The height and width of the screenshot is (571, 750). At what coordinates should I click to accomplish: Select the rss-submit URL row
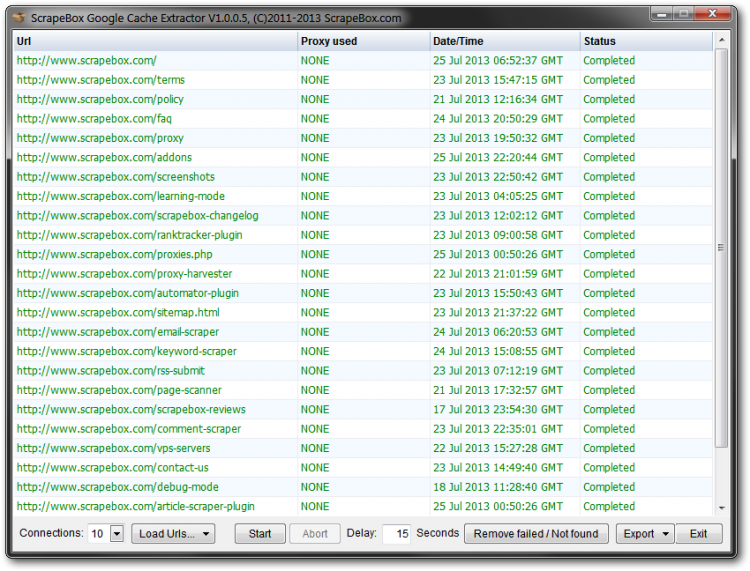pos(363,371)
